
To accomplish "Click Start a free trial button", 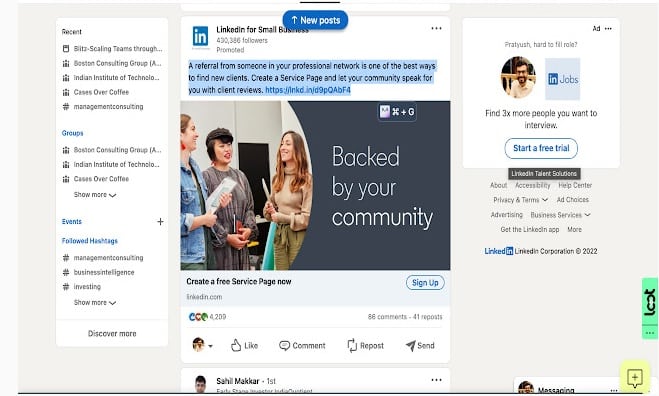I will (541, 148).
